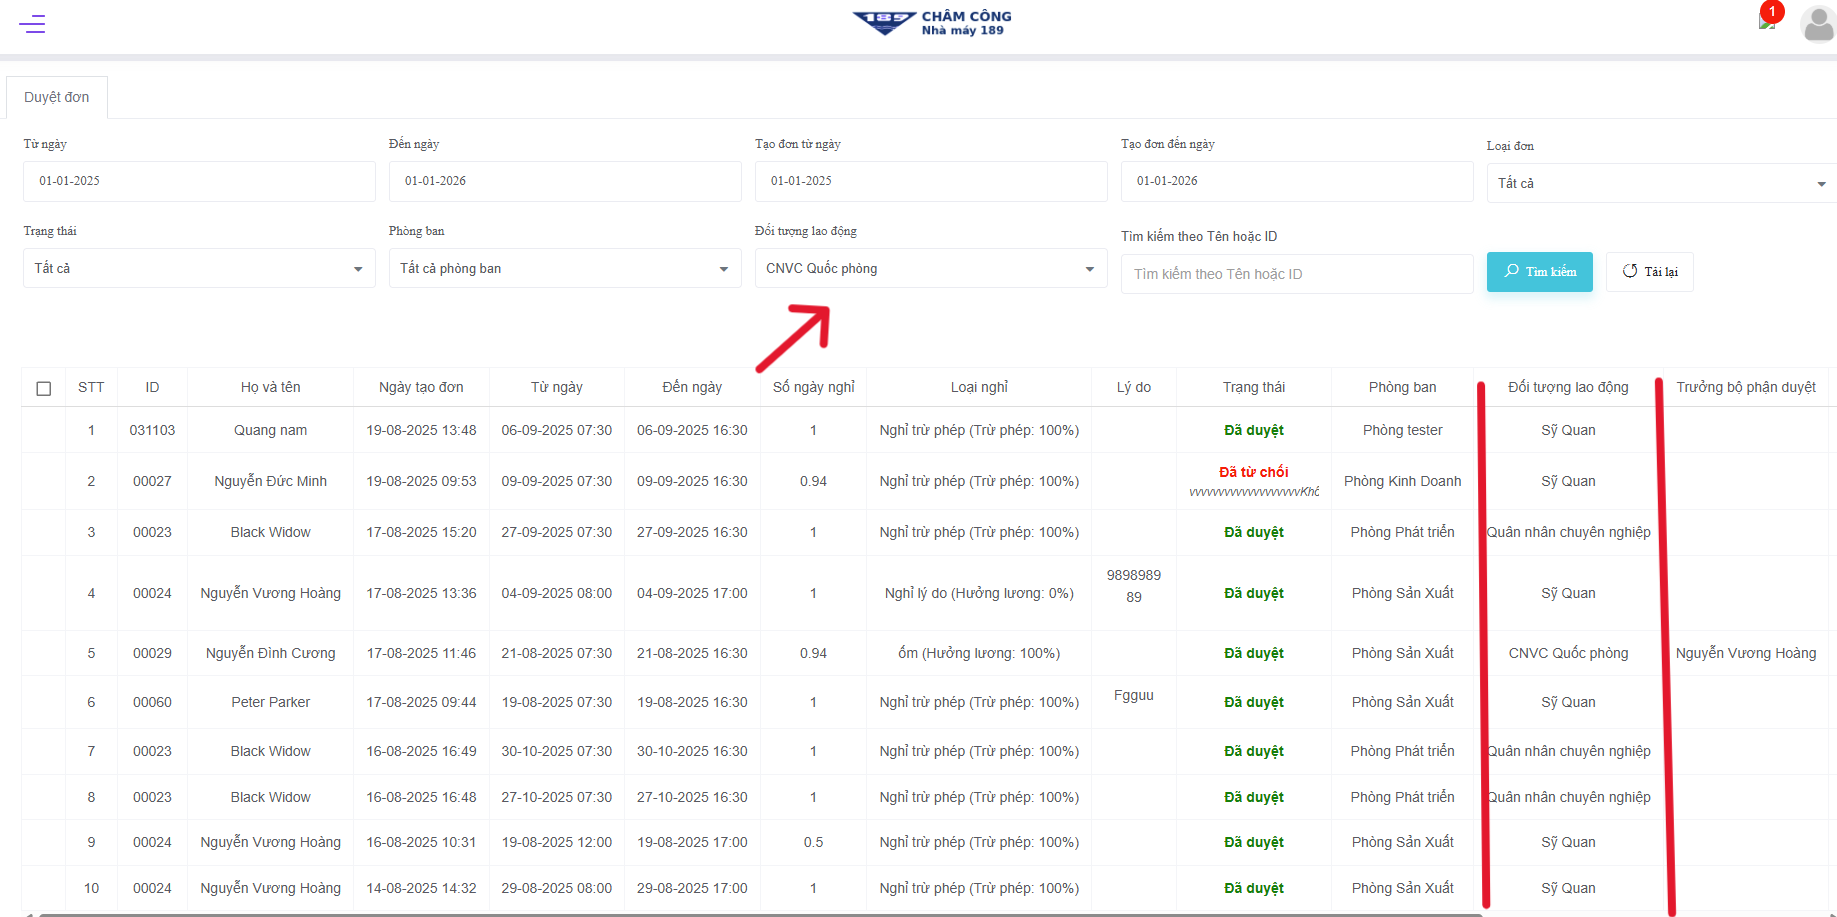Click the Tải lại reload button

tap(1649, 272)
